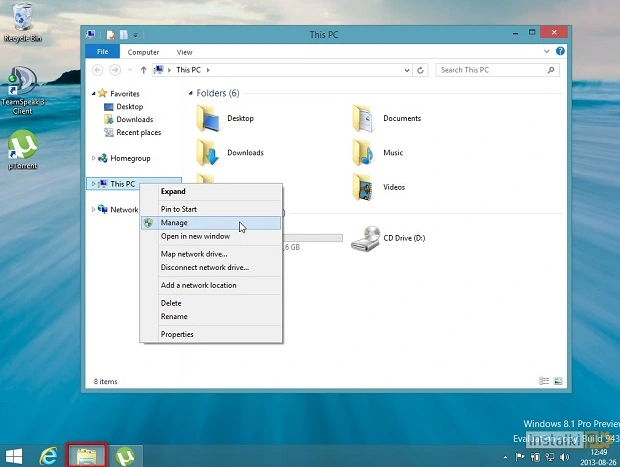Open the Computer ribbon tab
This screenshot has width=620, height=467.
point(143,52)
